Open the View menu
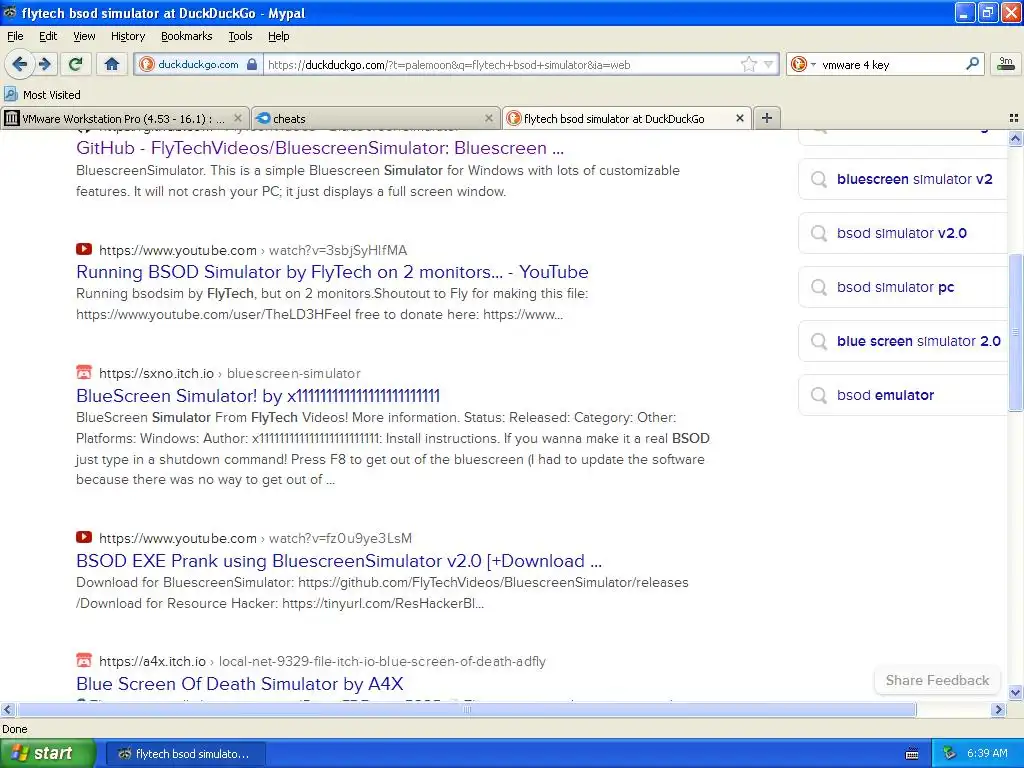This screenshot has width=1024, height=768. [84, 36]
